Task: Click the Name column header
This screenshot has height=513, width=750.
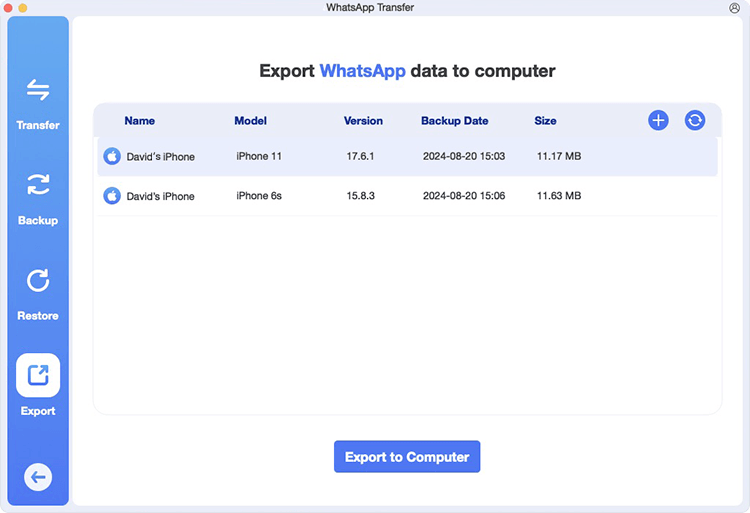Action: 140,120
